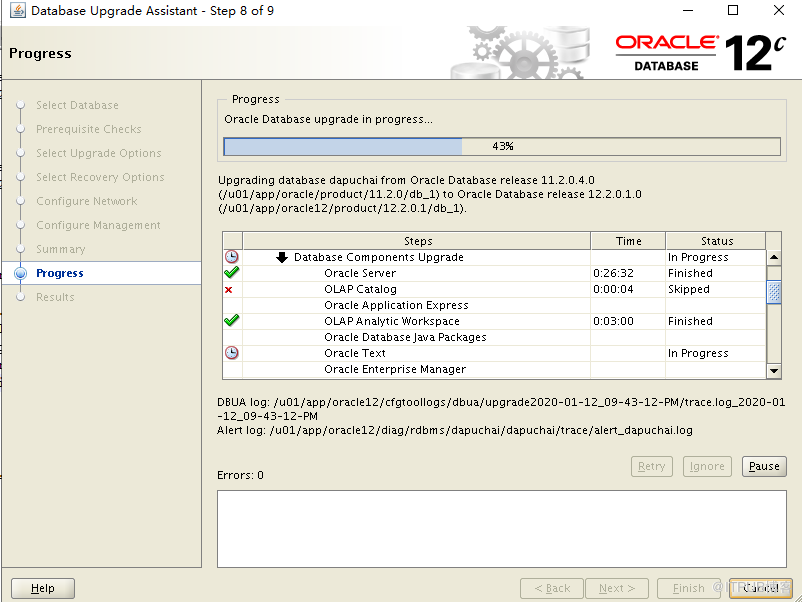Click the Steps column header
The height and width of the screenshot is (602, 802).
pos(417,241)
